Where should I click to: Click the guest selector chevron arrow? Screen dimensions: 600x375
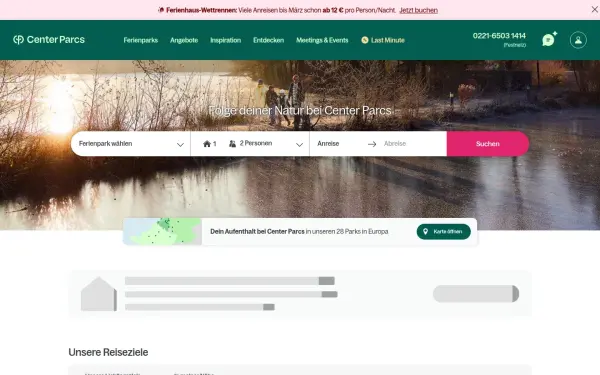click(x=299, y=145)
